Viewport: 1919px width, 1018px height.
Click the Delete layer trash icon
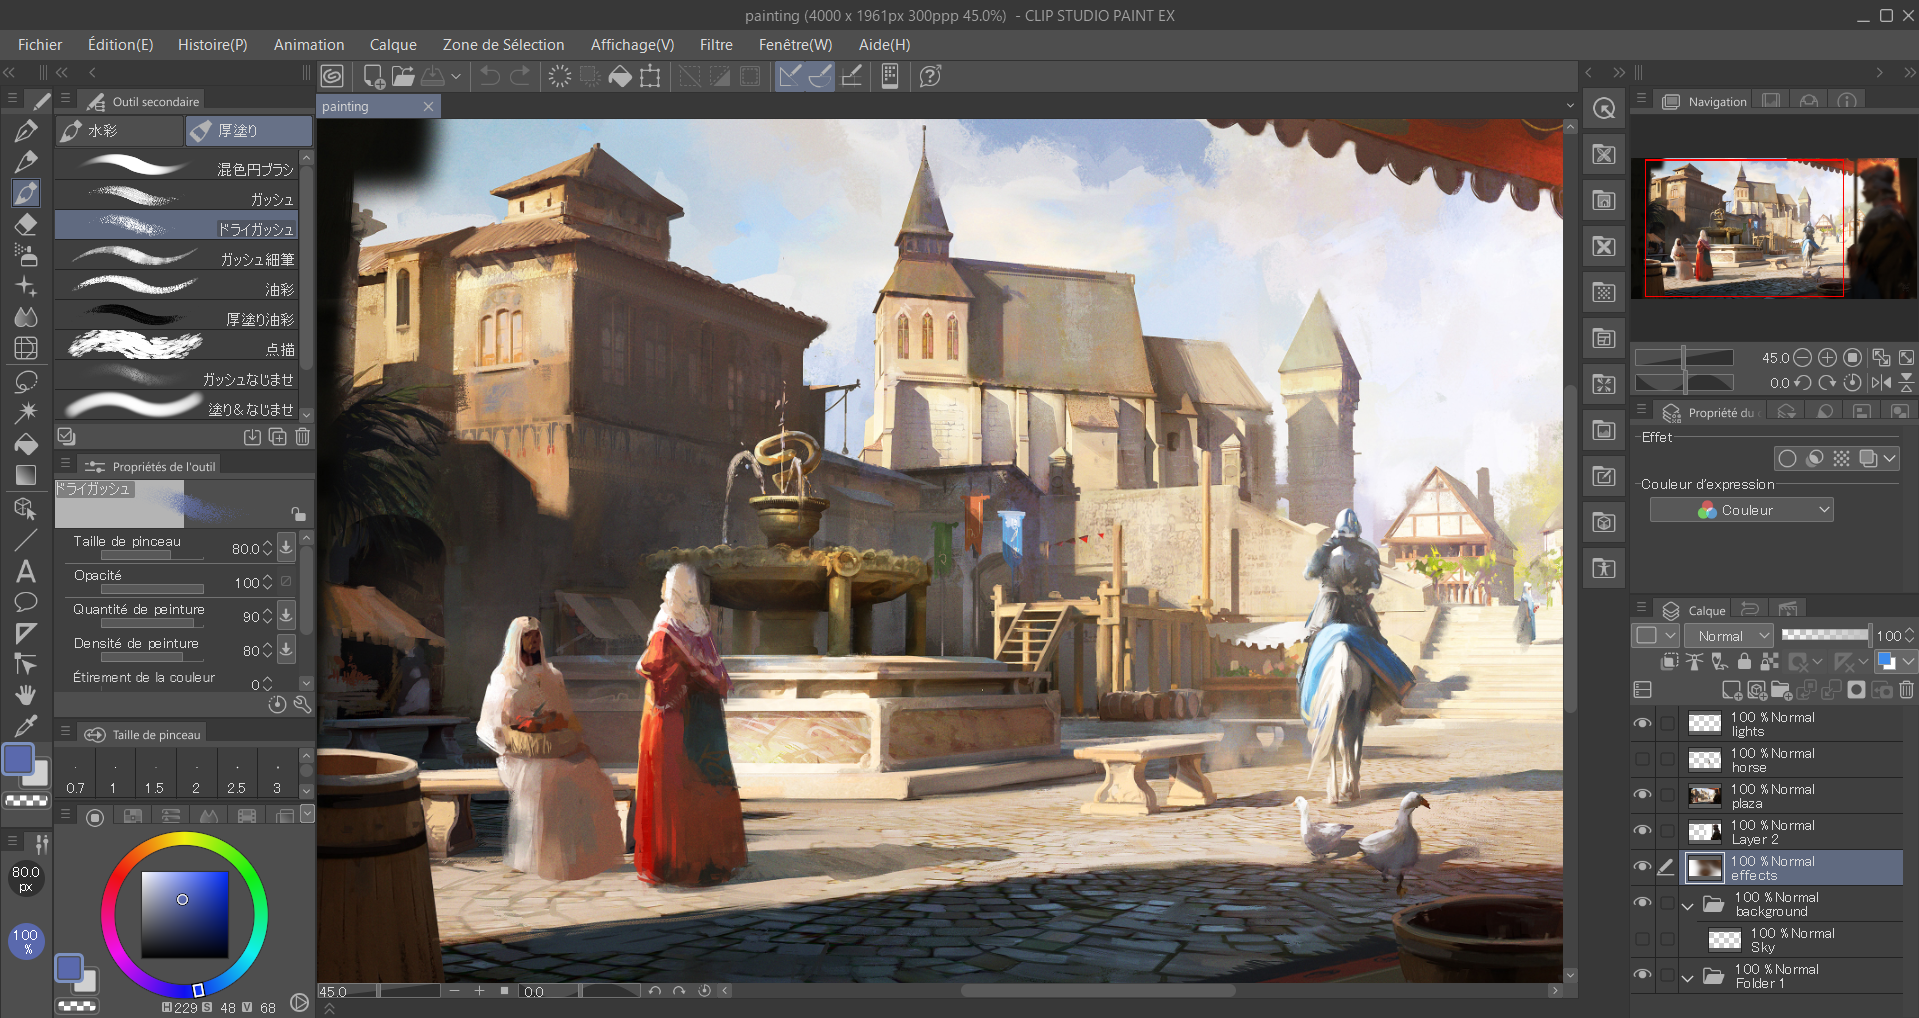point(1906,690)
